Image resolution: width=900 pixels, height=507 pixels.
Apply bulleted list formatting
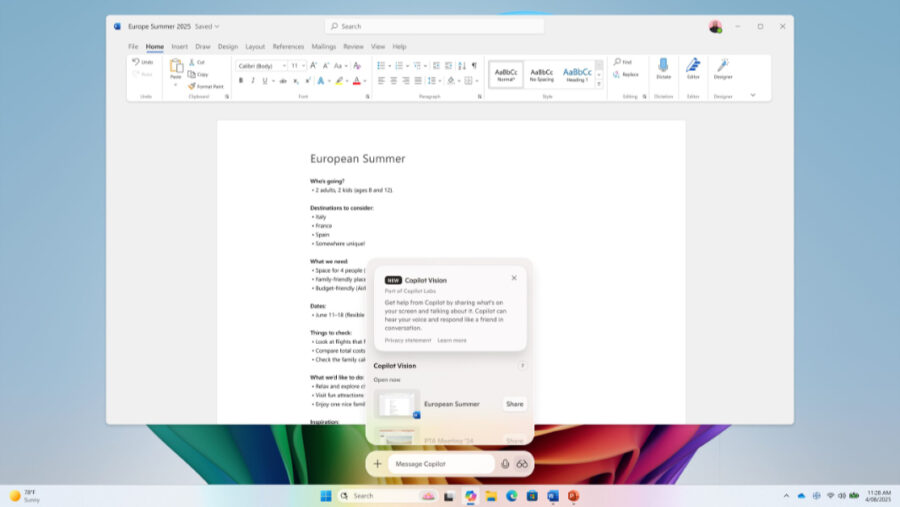381,66
